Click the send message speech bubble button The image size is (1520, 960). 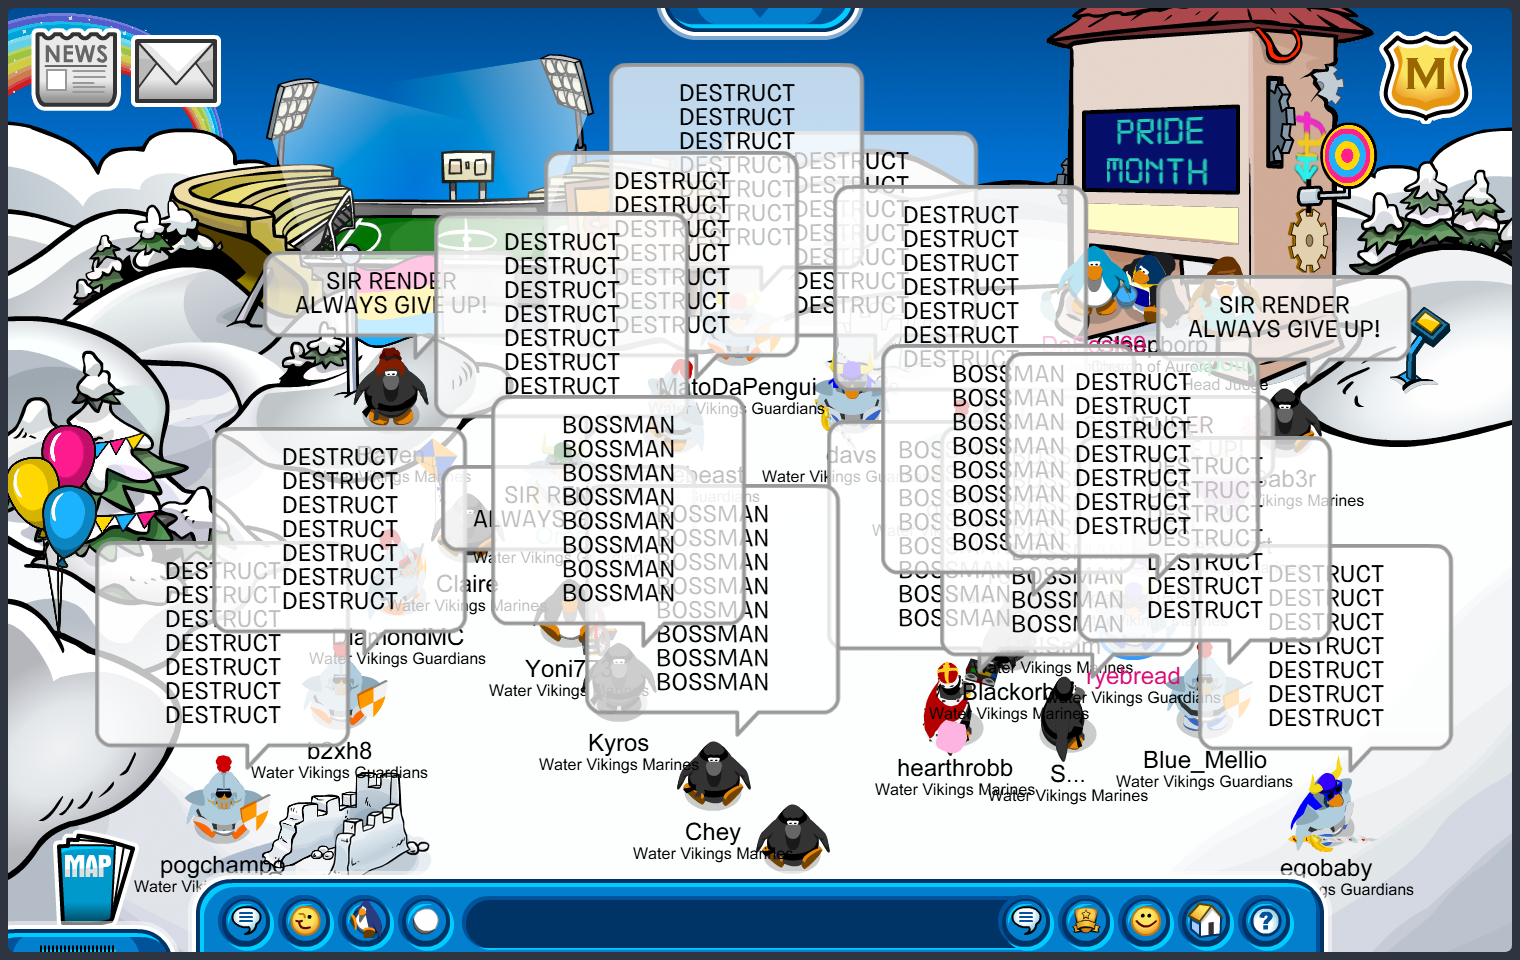1026,920
